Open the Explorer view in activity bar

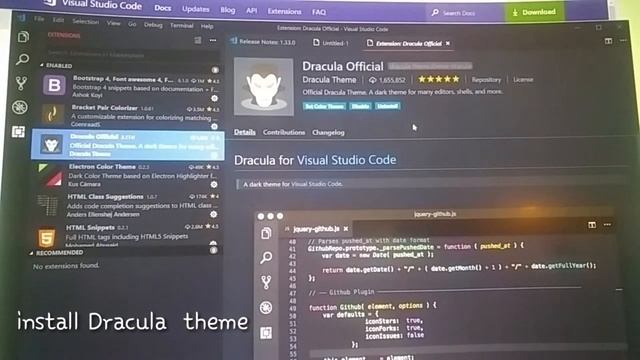pos(23,37)
